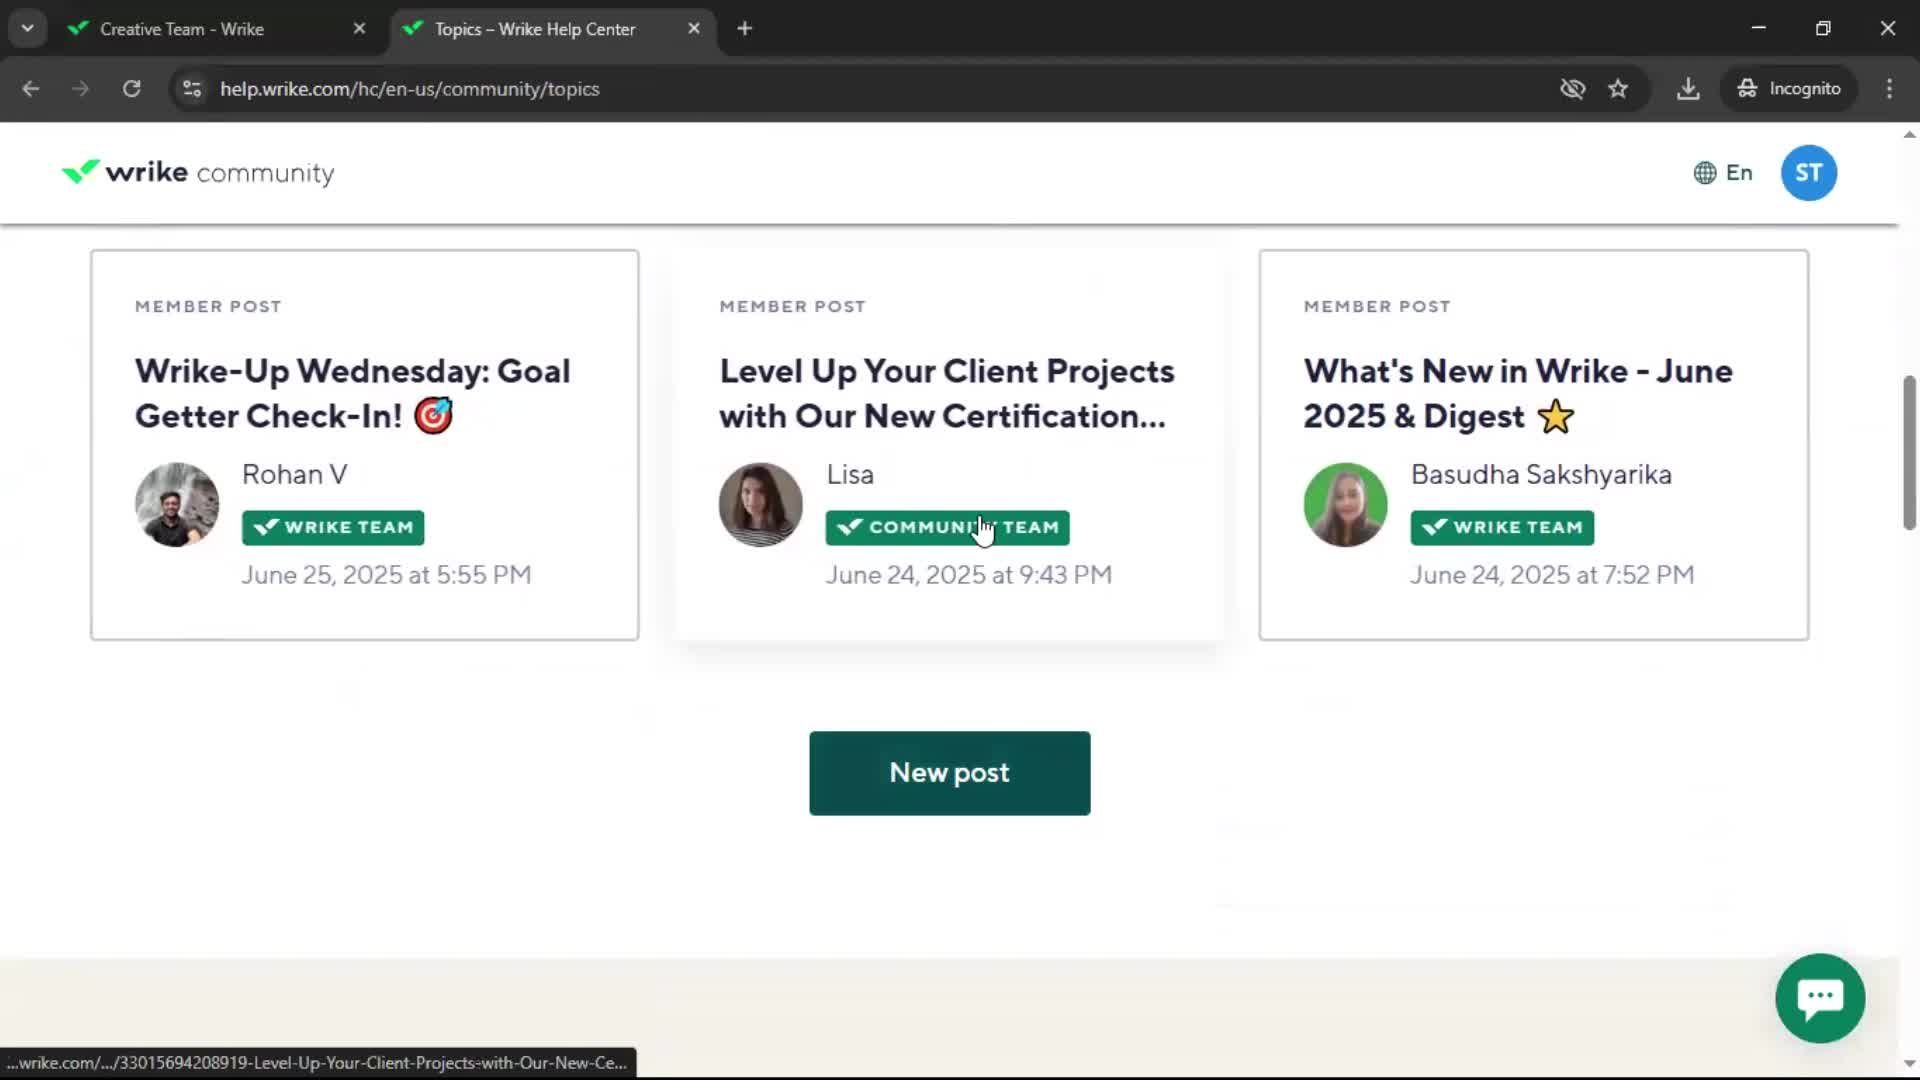The width and height of the screenshot is (1920, 1080).
Task: Switch to the Creative Team - Wrike tab
Action: tap(182, 29)
